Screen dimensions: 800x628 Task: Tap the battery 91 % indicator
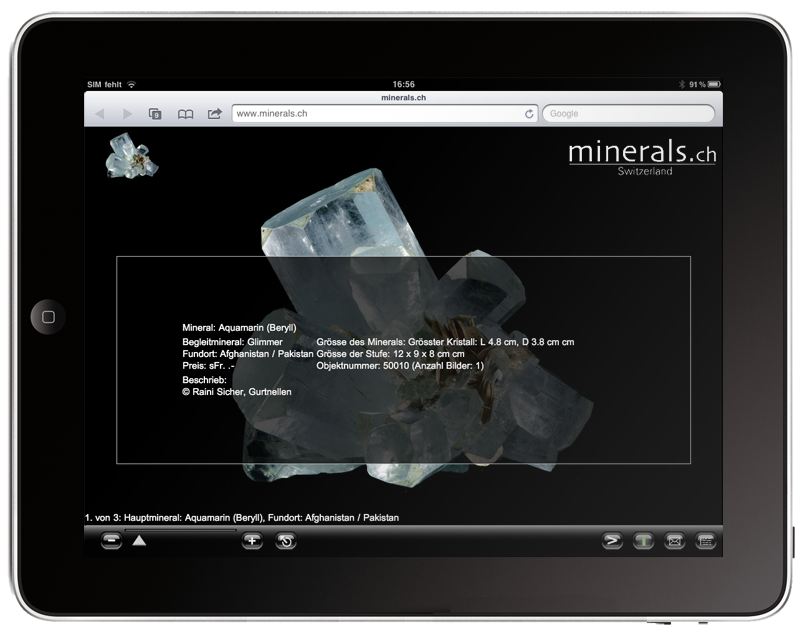coord(705,84)
